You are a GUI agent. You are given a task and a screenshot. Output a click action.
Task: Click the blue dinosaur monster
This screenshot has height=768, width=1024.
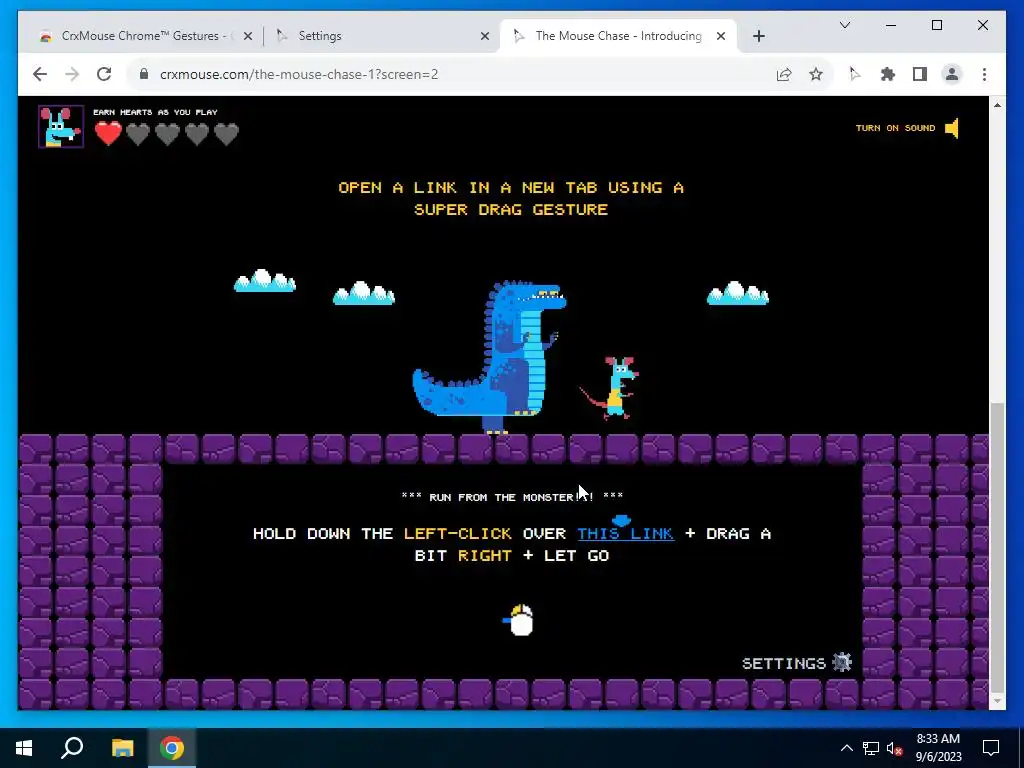pyautogui.click(x=489, y=357)
